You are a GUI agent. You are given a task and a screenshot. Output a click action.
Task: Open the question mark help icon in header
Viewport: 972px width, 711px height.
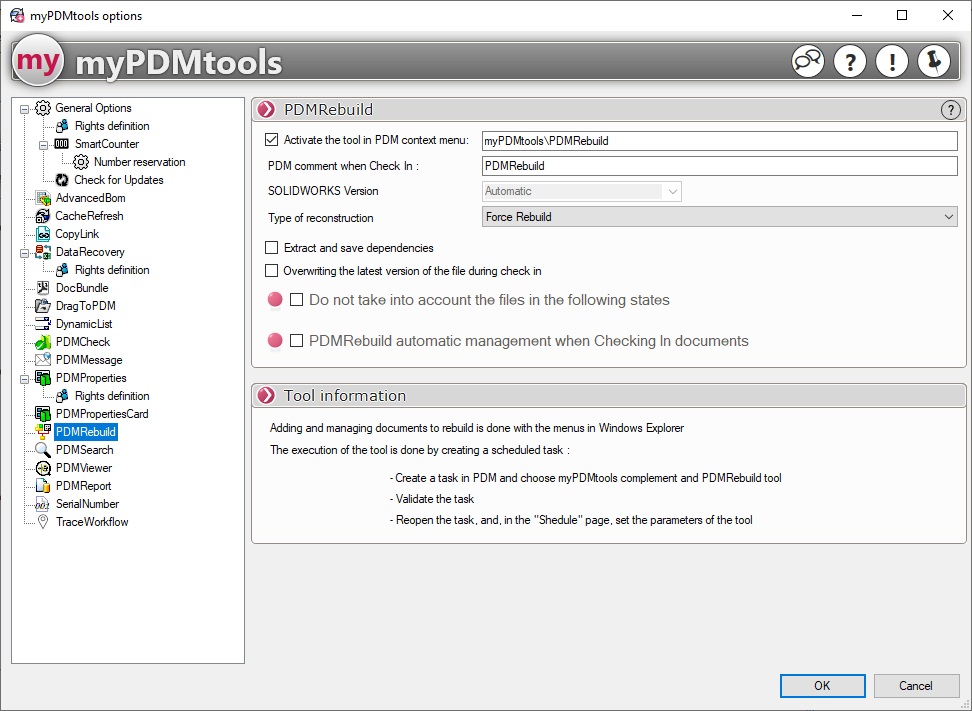(x=849, y=62)
